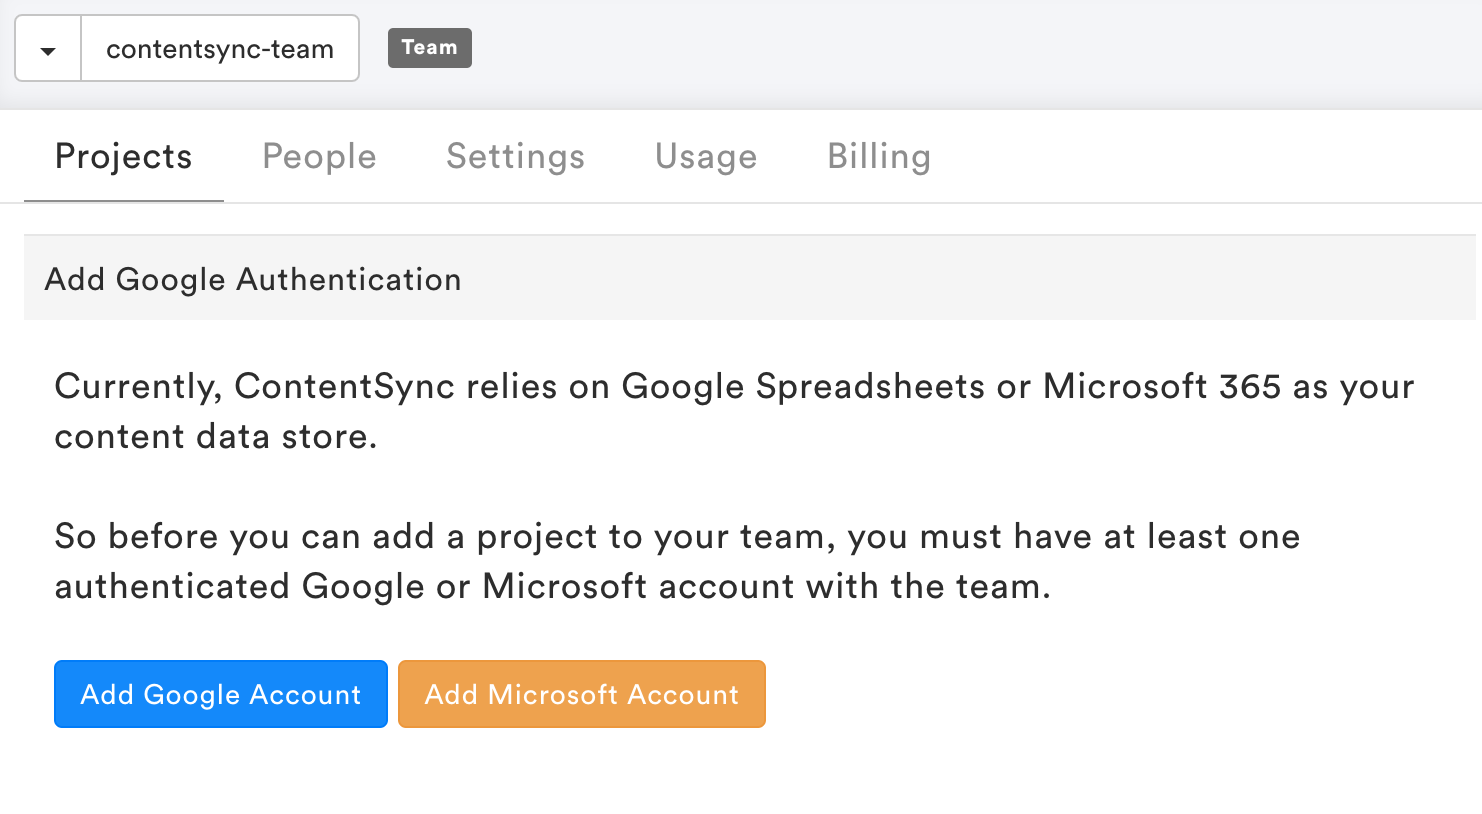
Task: Click the paragraph starting with Currently, ContentSync
Action: [x=734, y=411]
